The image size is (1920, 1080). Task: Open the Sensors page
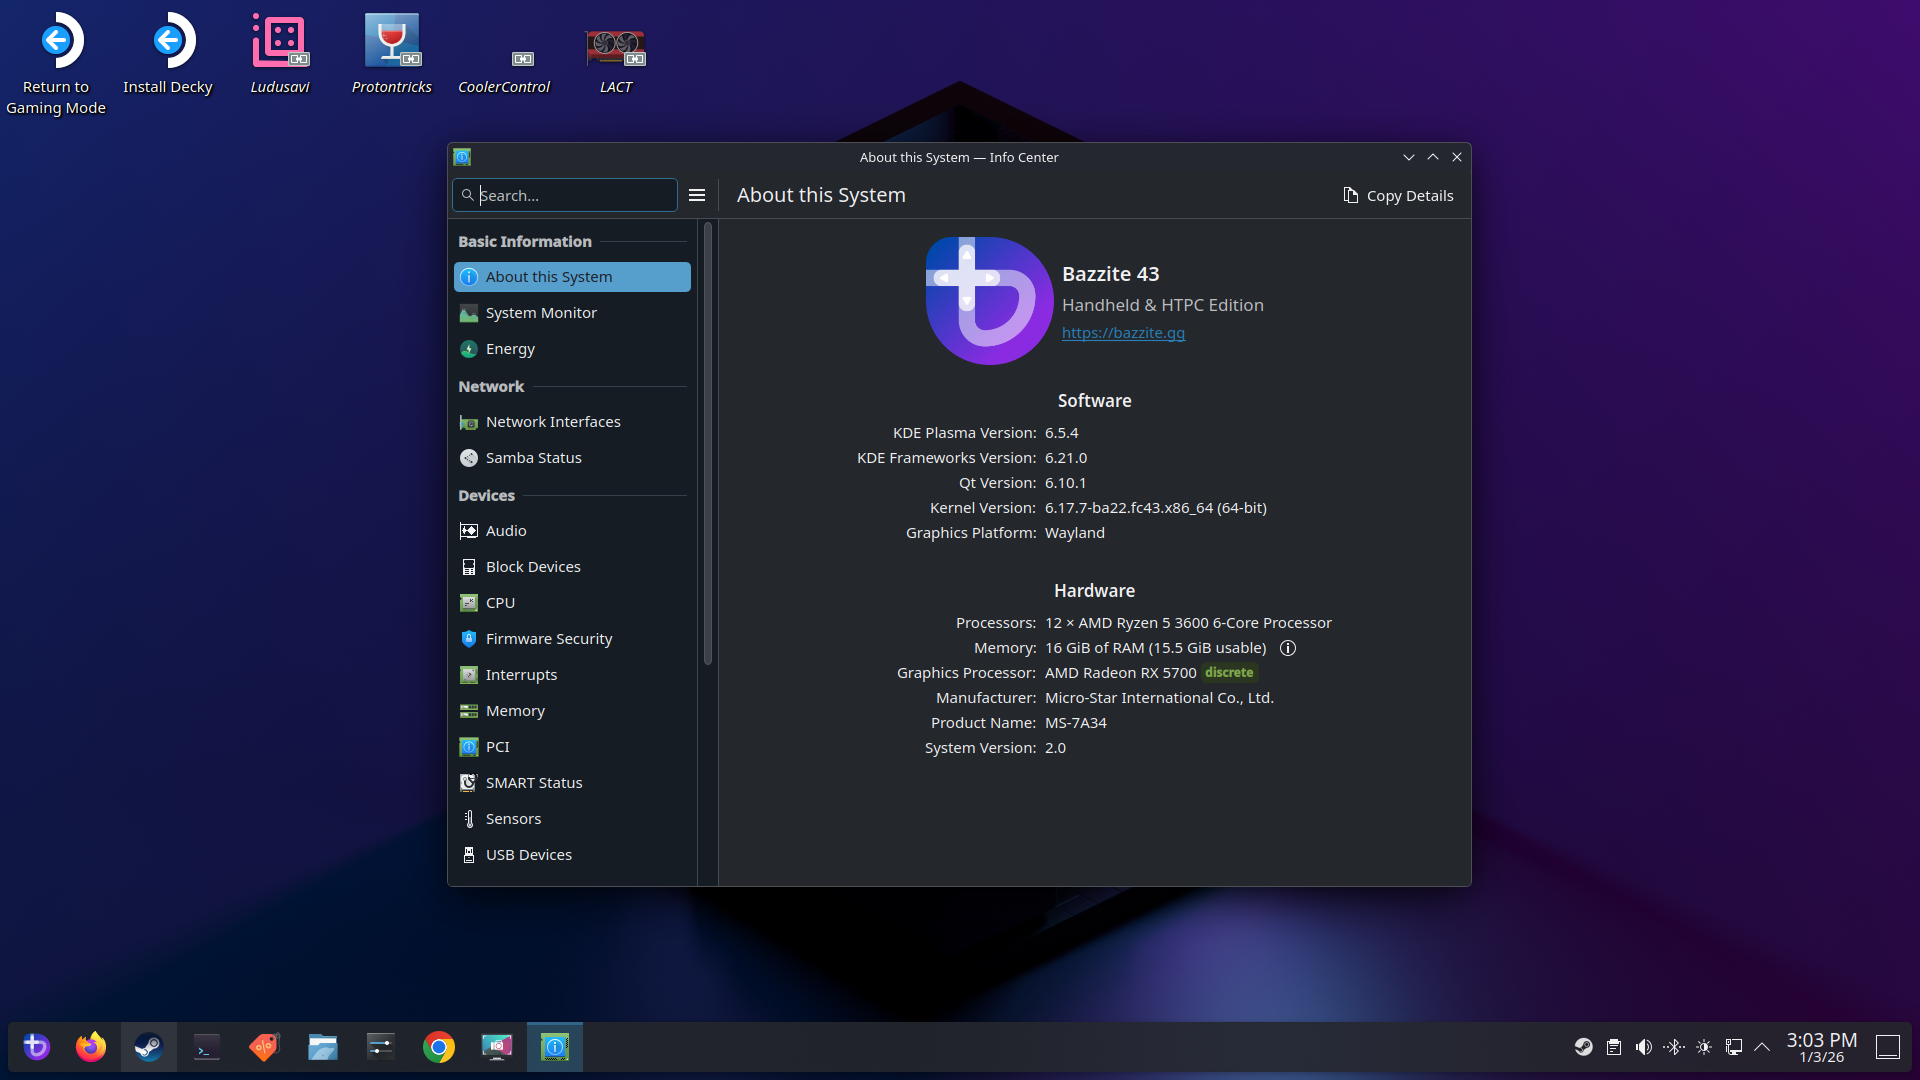(513, 819)
